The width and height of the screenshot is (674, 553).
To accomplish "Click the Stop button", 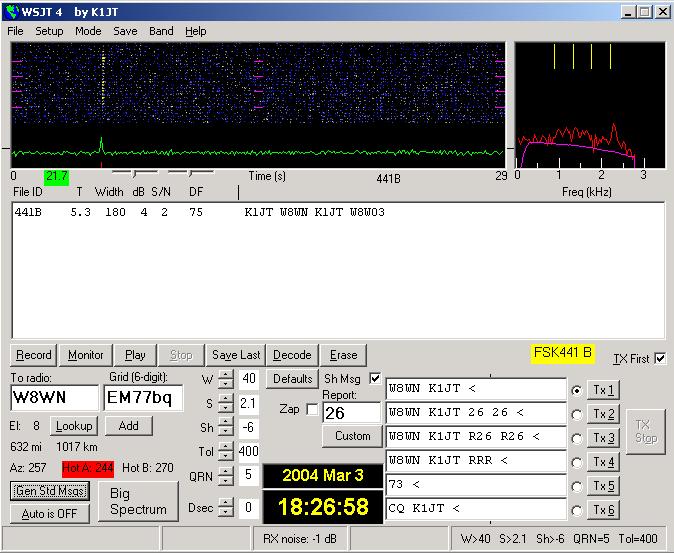I will click(181, 355).
